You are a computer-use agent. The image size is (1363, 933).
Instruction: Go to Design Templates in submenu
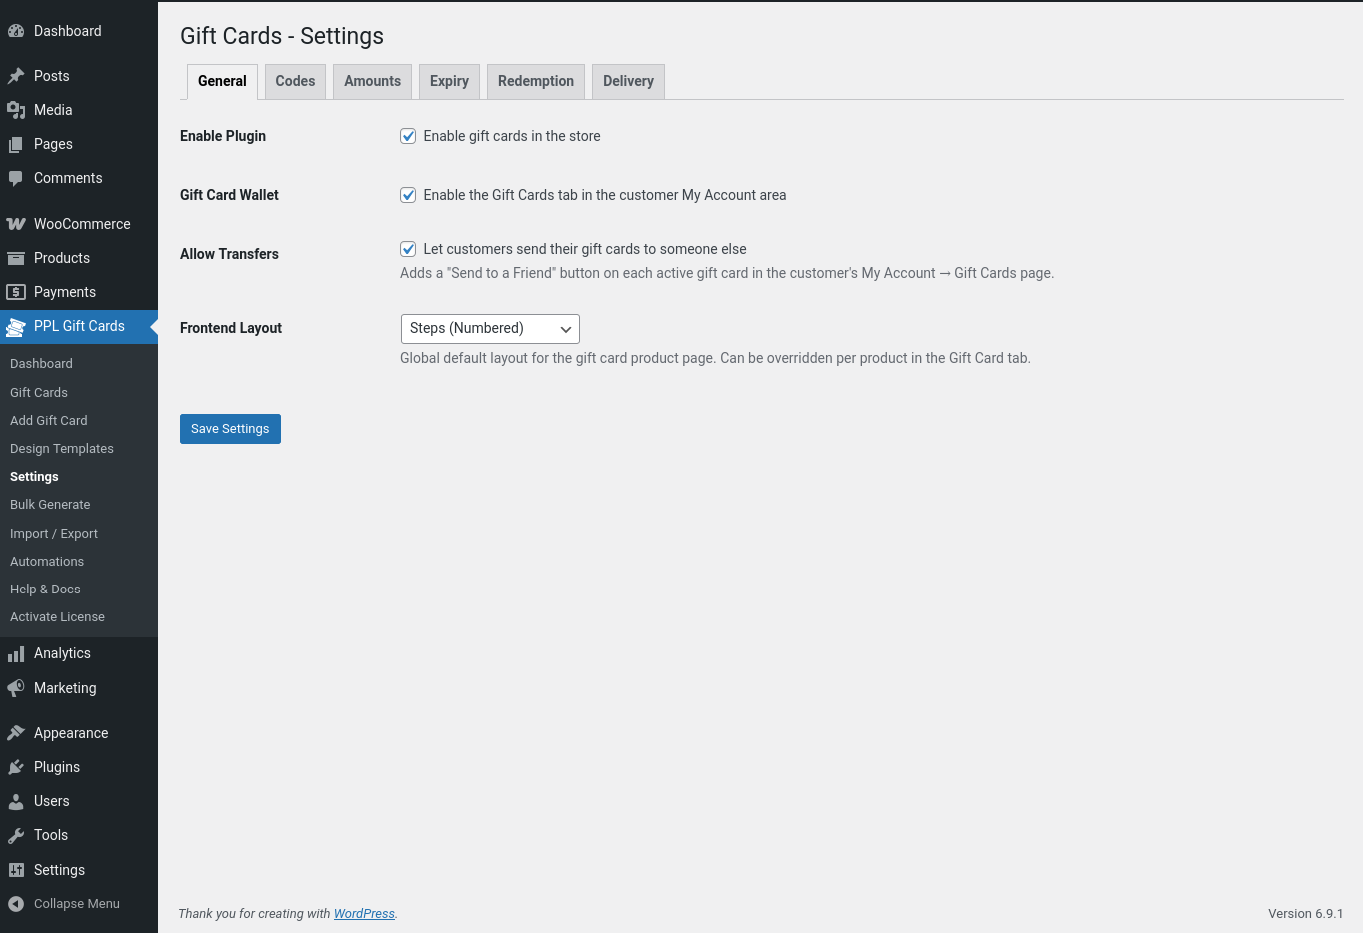point(62,449)
